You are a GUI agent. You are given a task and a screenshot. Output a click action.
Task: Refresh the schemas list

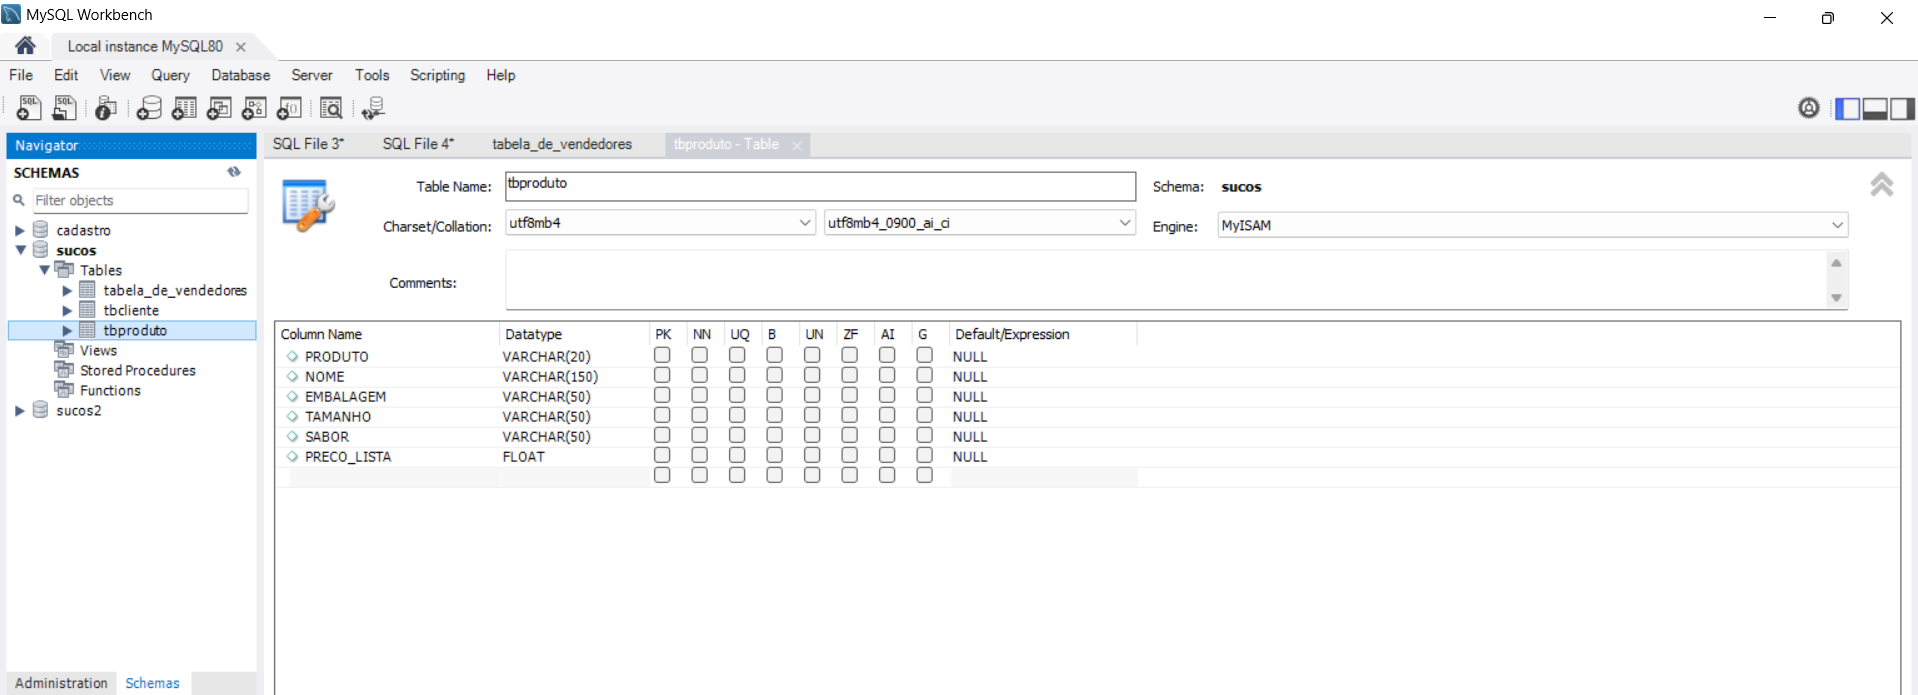coord(234,172)
